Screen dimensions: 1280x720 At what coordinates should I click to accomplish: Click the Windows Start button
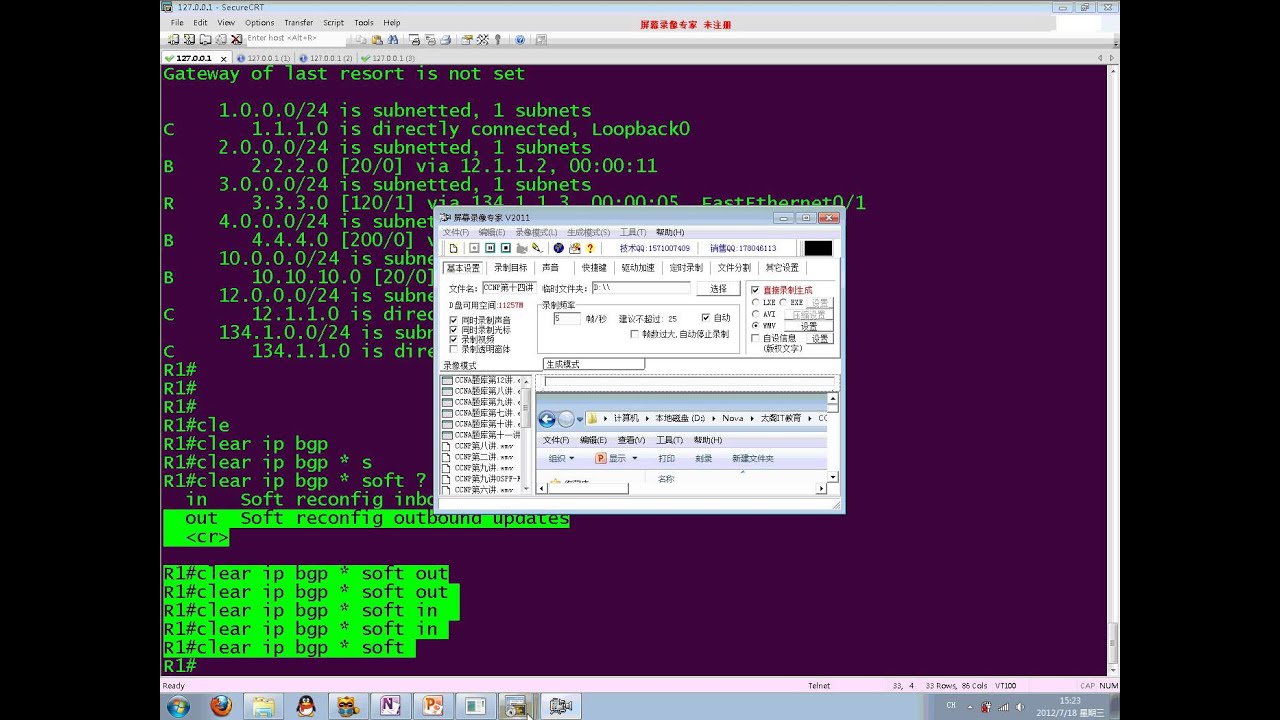coord(179,707)
